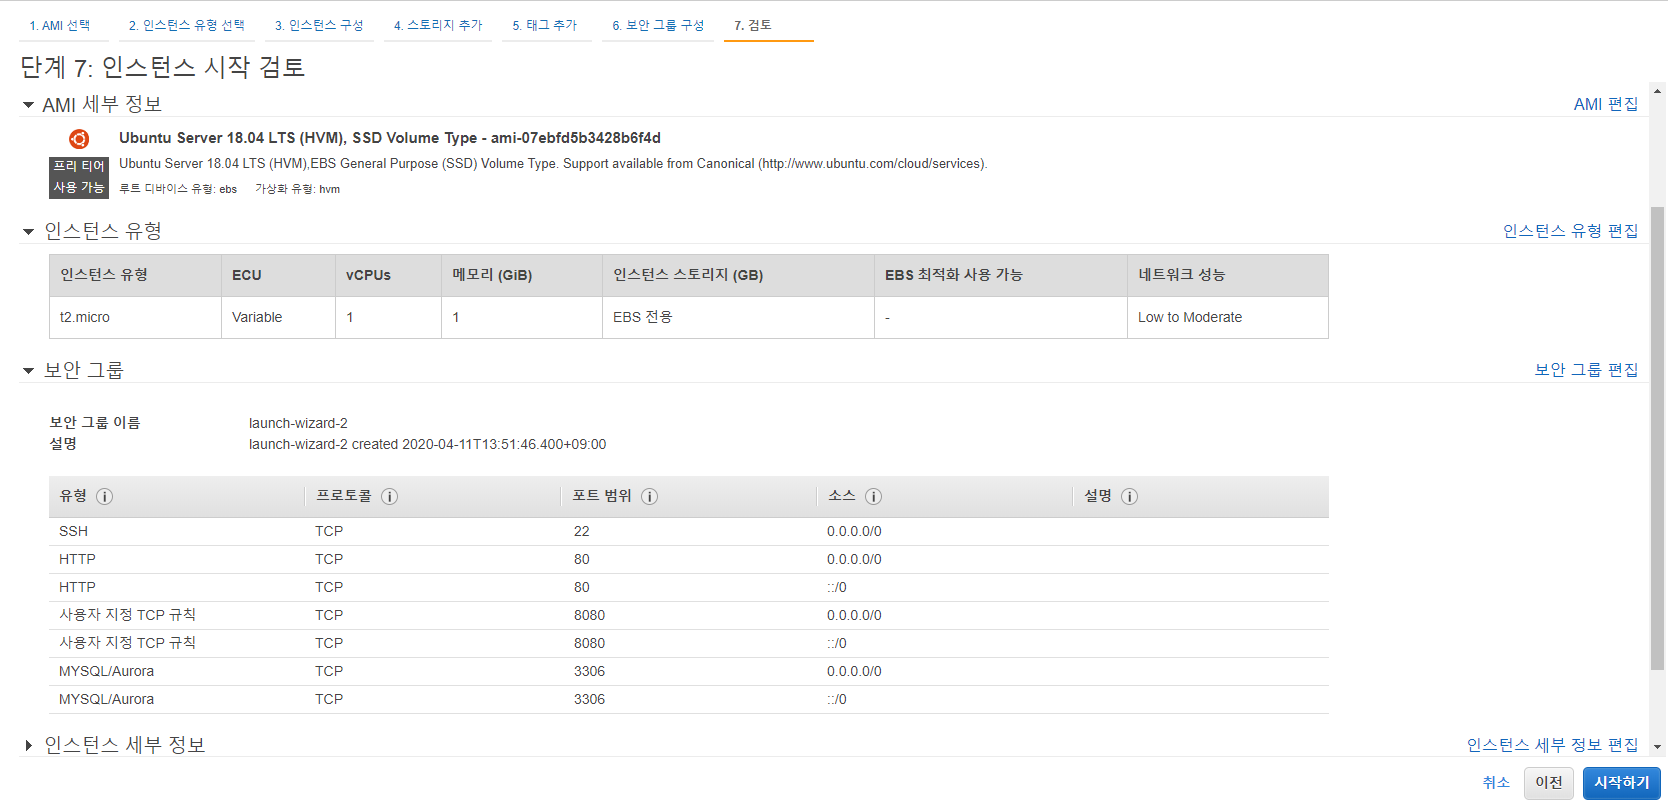The image size is (1668, 804).
Task: Click 사용자 지정 TCP 규칙 row with 0.0.0.0/0
Action: tap(688, 616)
